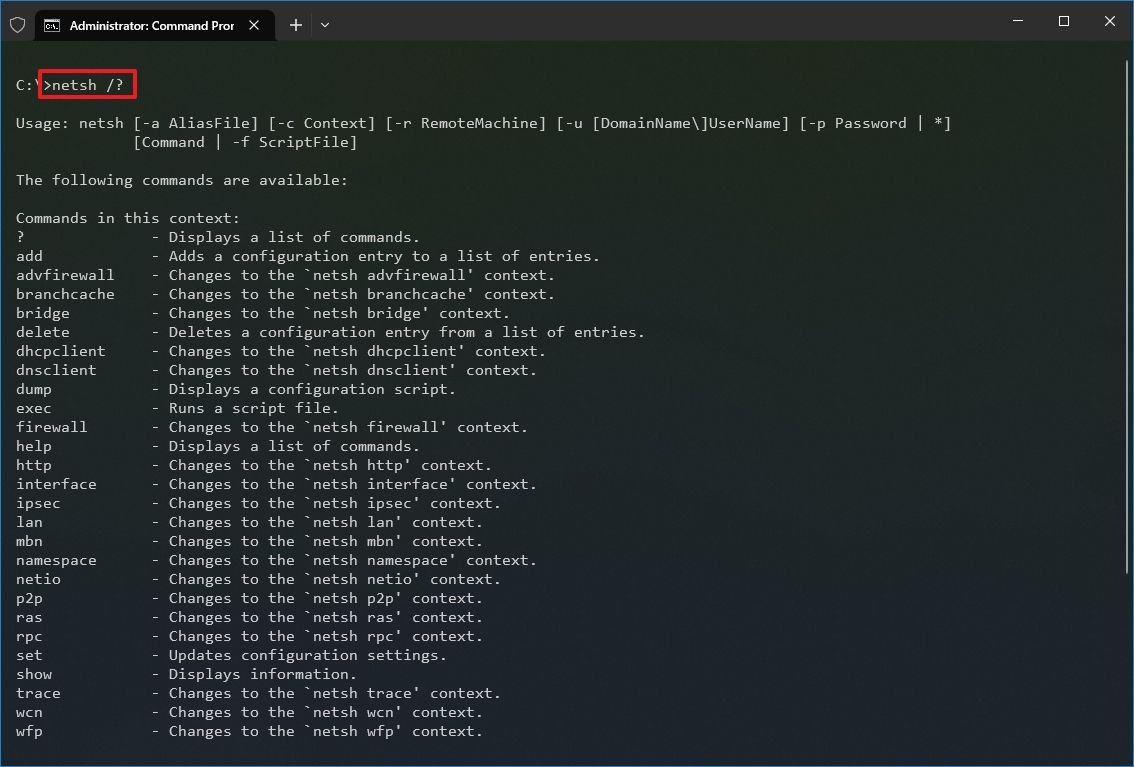Click 'The following commands are available:' line
Screen dimensions: 1134x767
(x=182, y=180)
